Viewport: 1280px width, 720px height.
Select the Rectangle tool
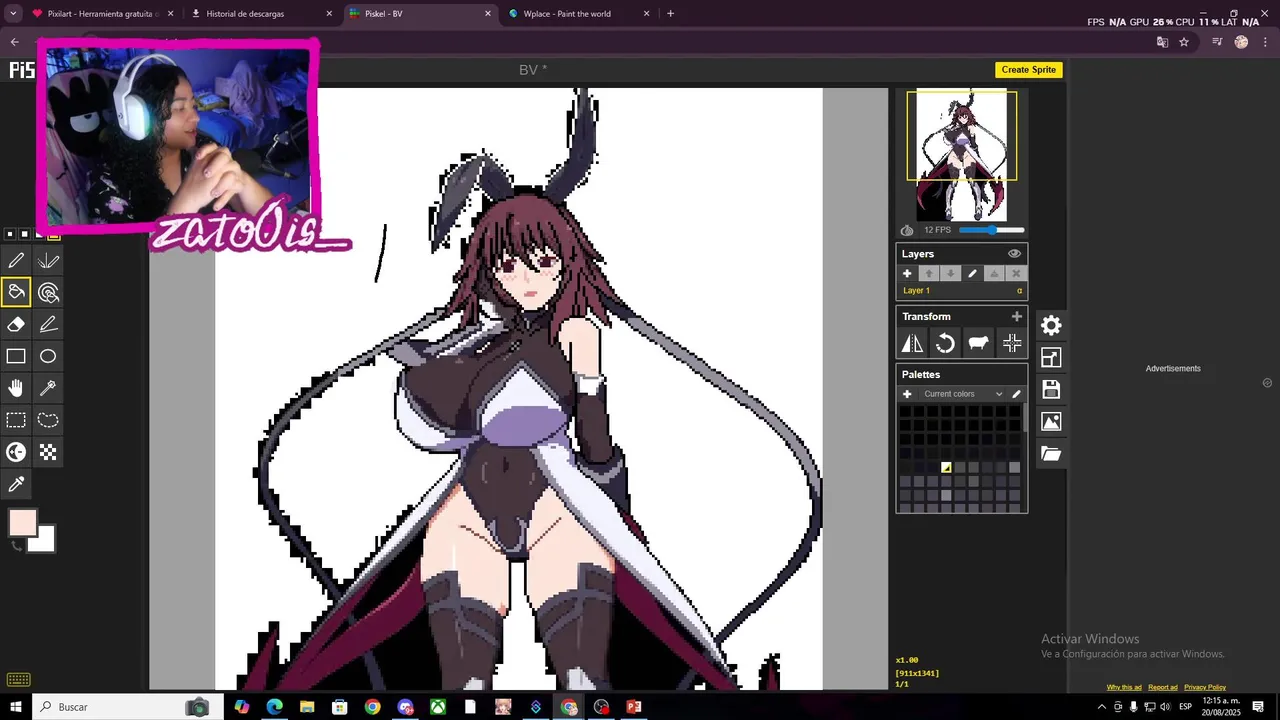tap(16, 357)
